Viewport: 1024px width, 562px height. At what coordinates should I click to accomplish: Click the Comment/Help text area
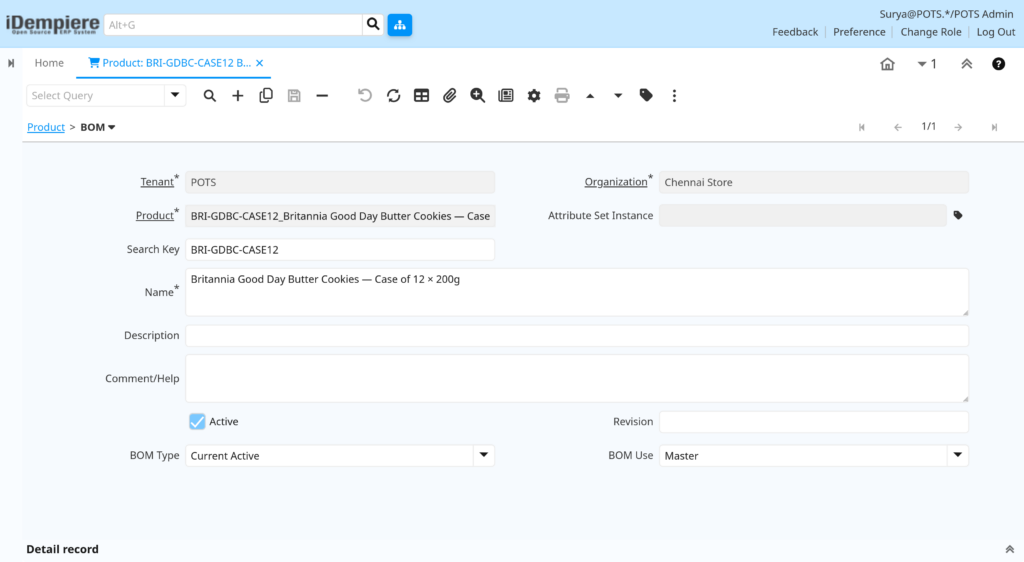[577, 379]
